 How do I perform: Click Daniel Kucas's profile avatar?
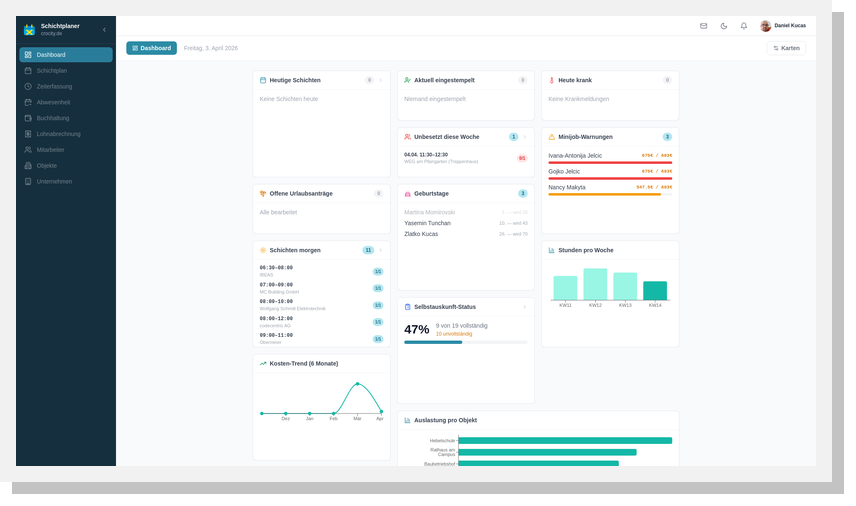[x=765, y=26]
